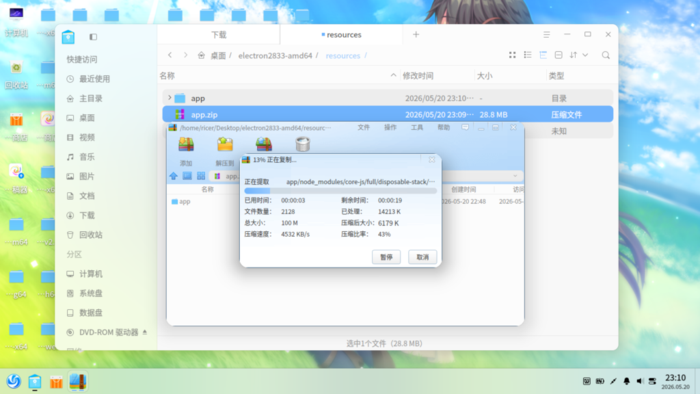Open launcher from taskbar swirl icon

(x=14, y=382)
